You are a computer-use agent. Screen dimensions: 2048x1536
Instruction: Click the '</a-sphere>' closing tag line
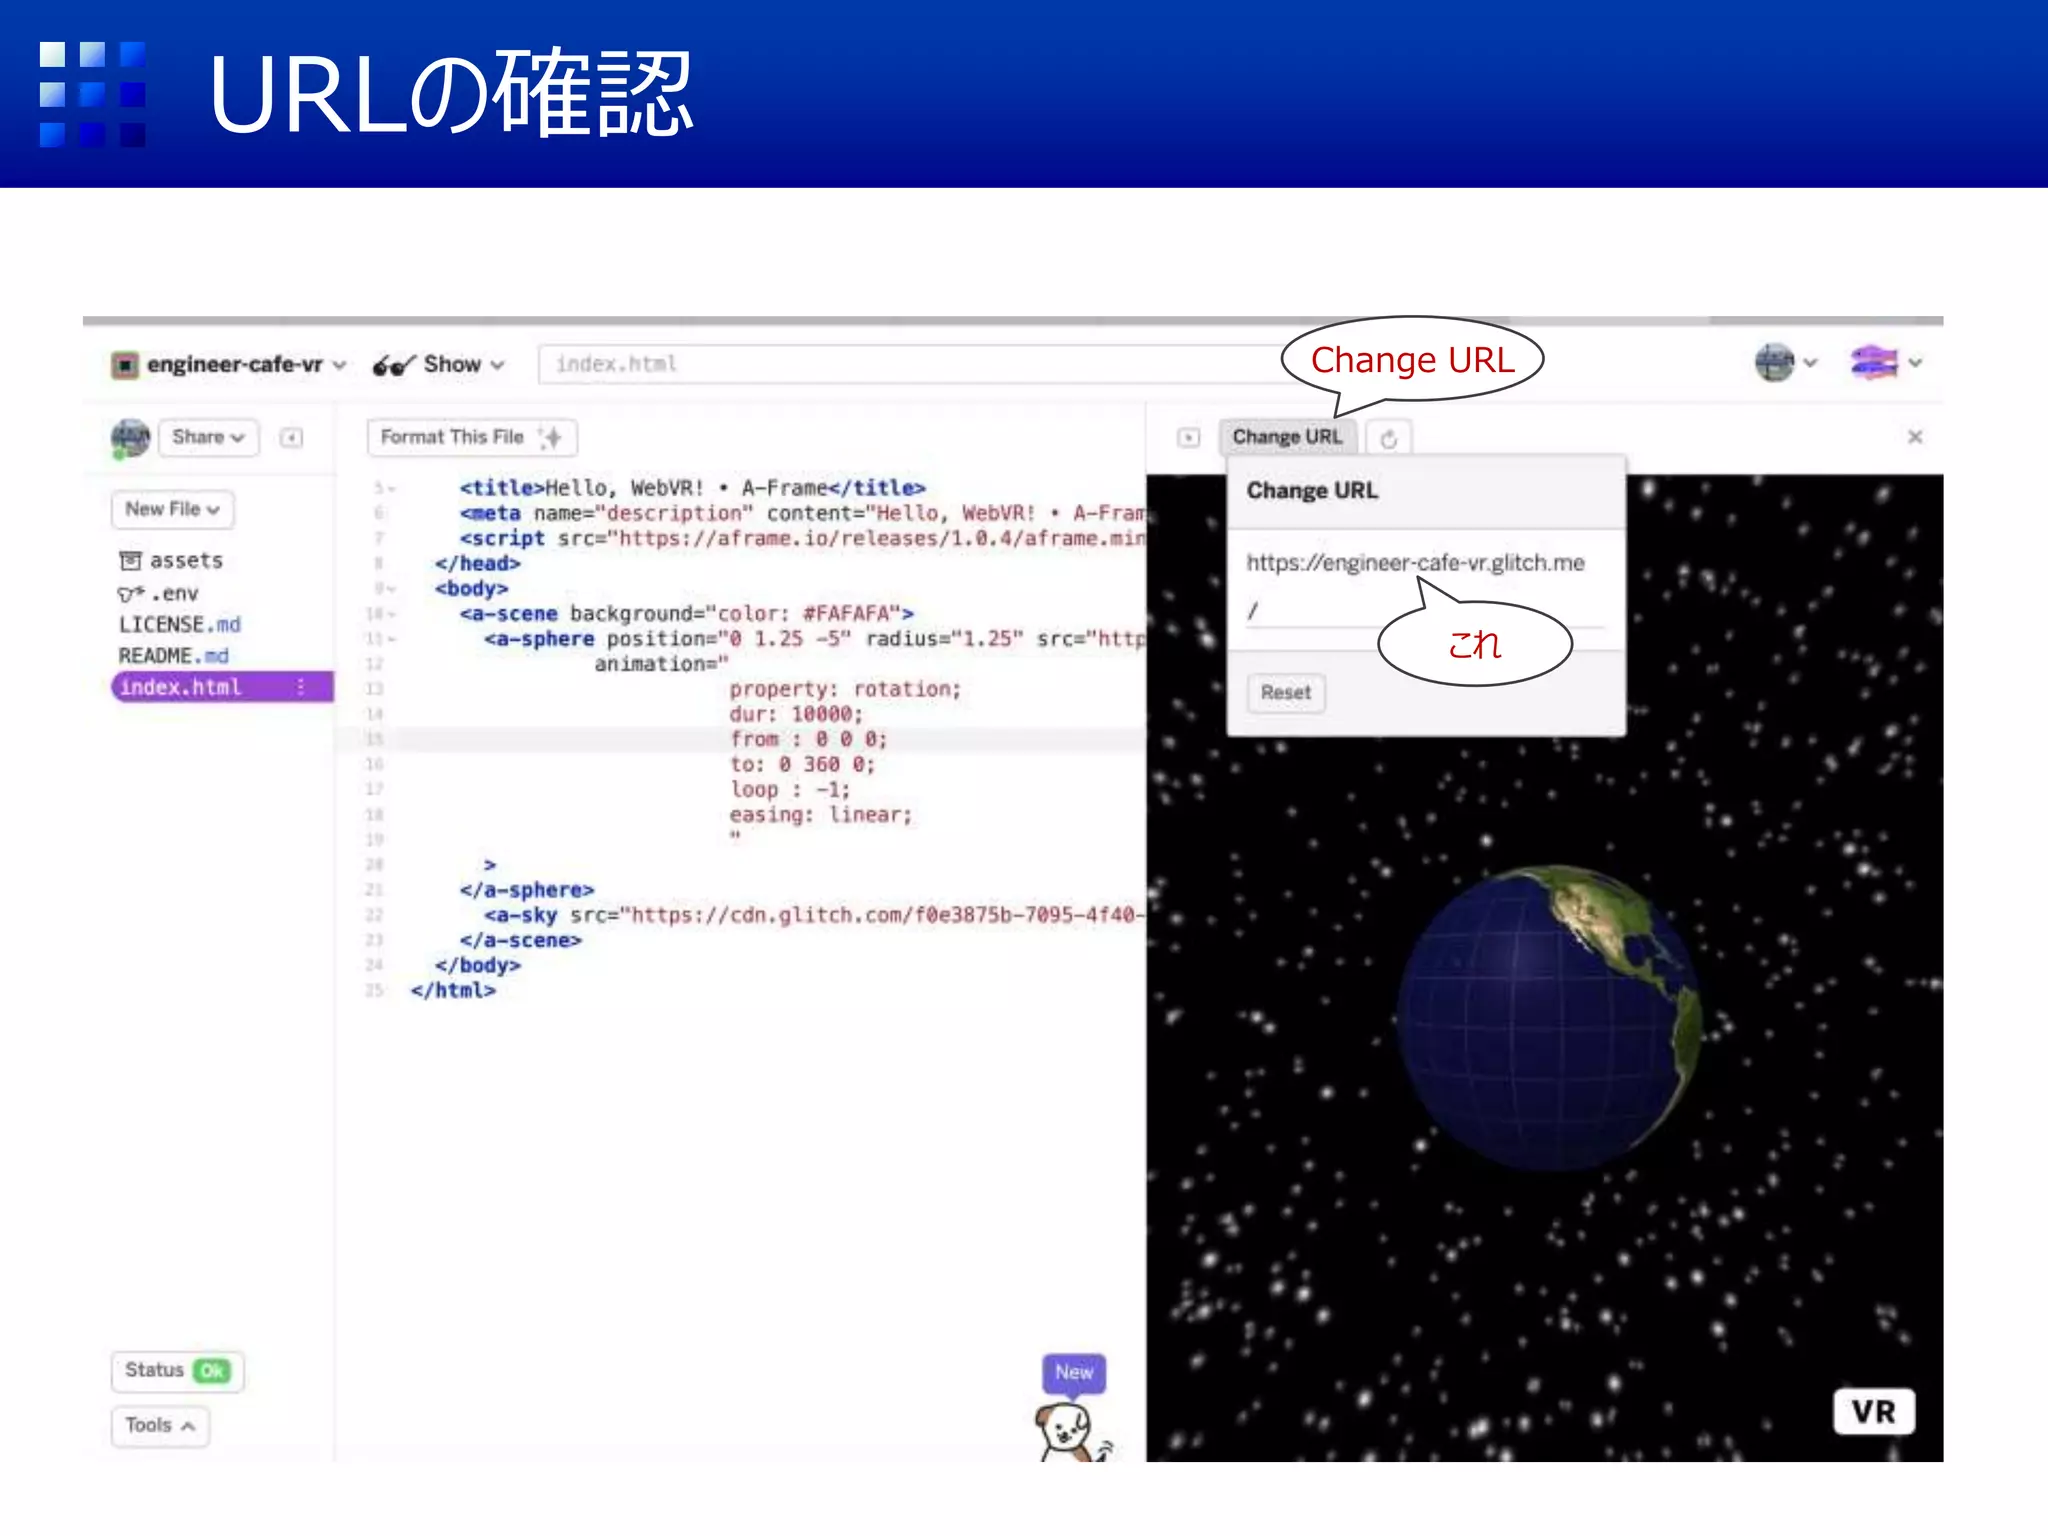[527, 890]
